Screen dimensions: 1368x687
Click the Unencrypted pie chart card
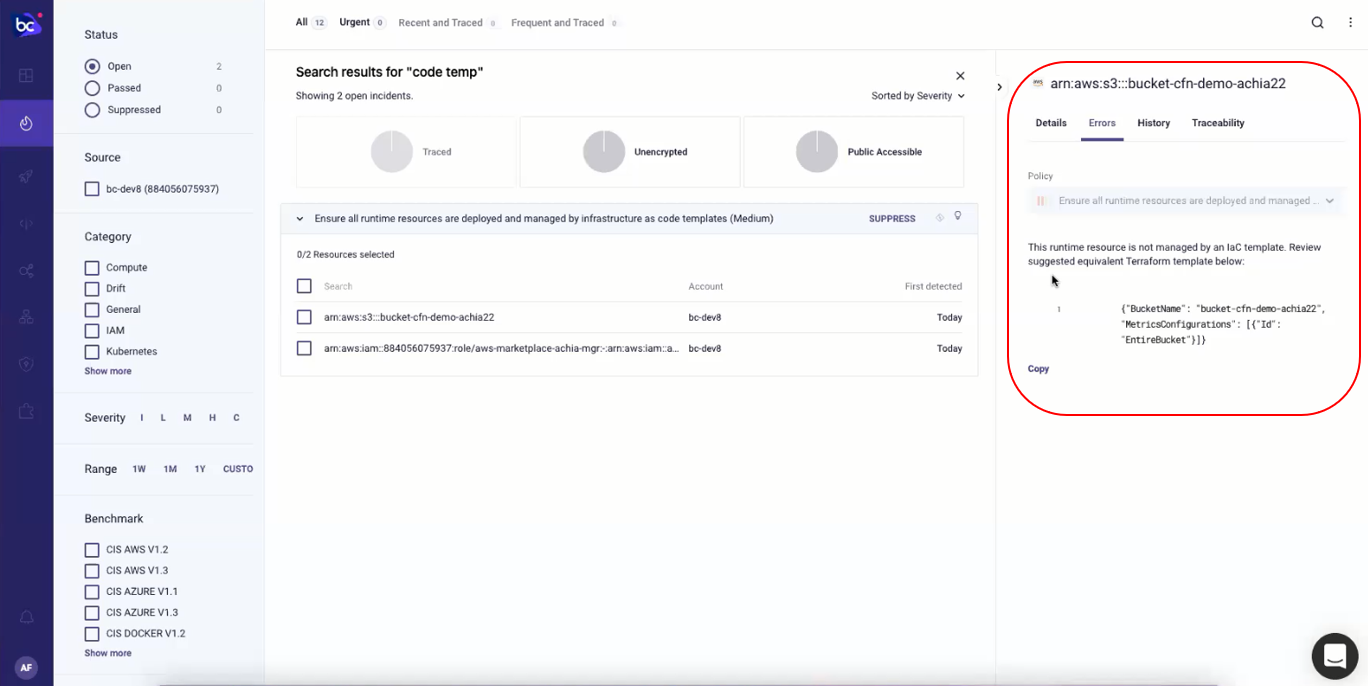pos(630,152)
